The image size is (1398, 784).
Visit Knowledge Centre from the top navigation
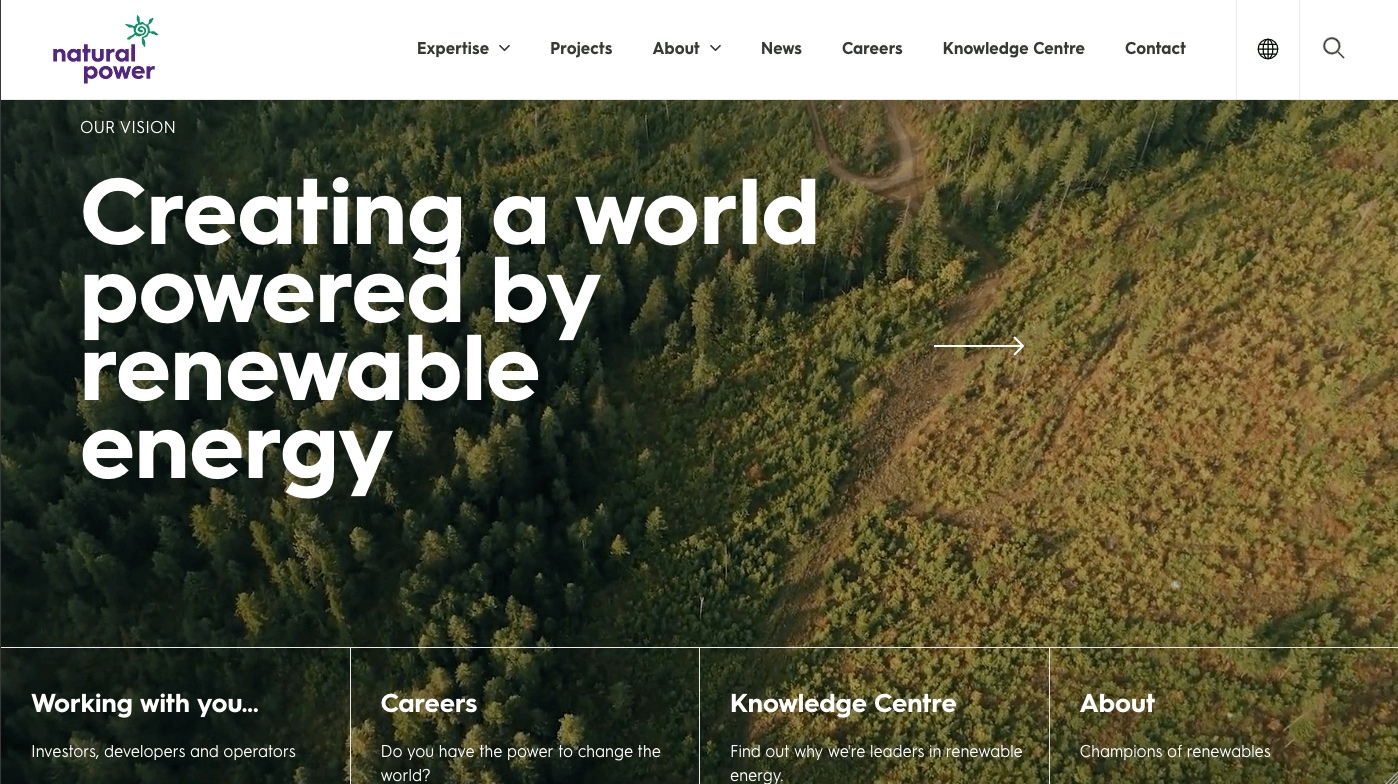[x=1013, y=48]
